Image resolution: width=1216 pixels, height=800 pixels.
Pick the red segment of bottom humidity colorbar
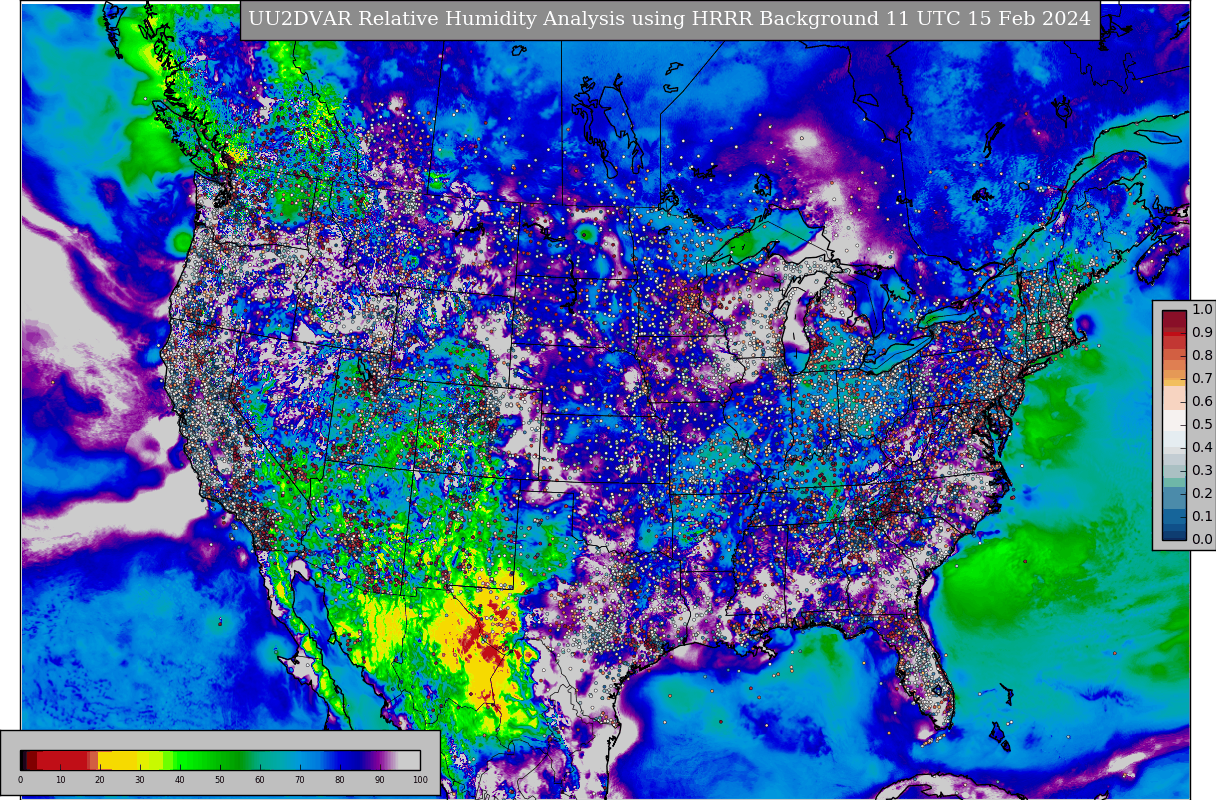(x=62, y=760)
